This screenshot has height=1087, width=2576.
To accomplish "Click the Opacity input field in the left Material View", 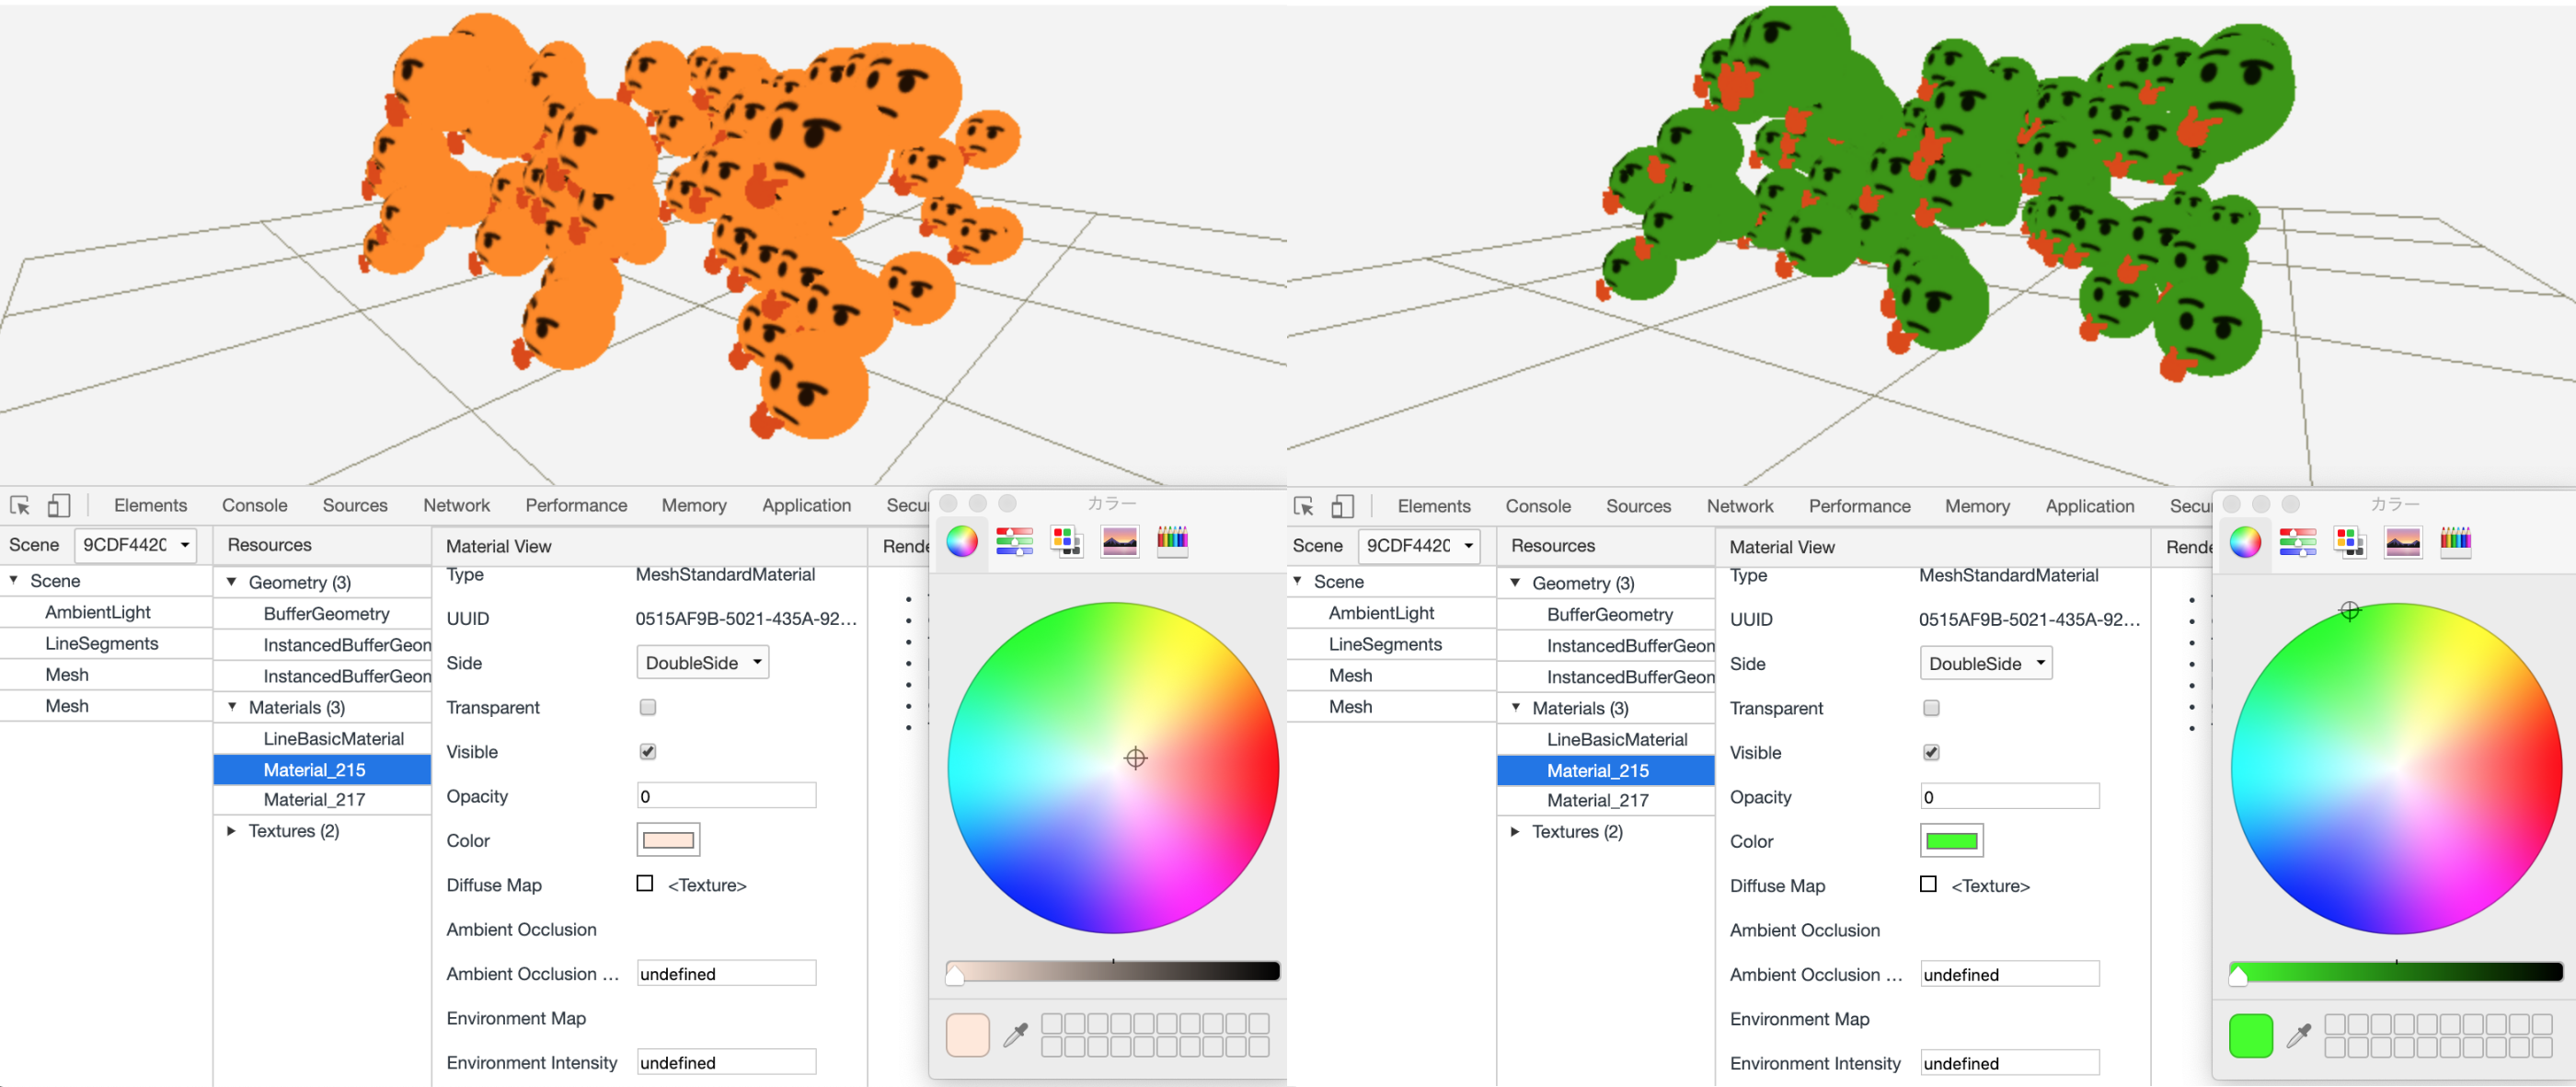I will 726,796.
